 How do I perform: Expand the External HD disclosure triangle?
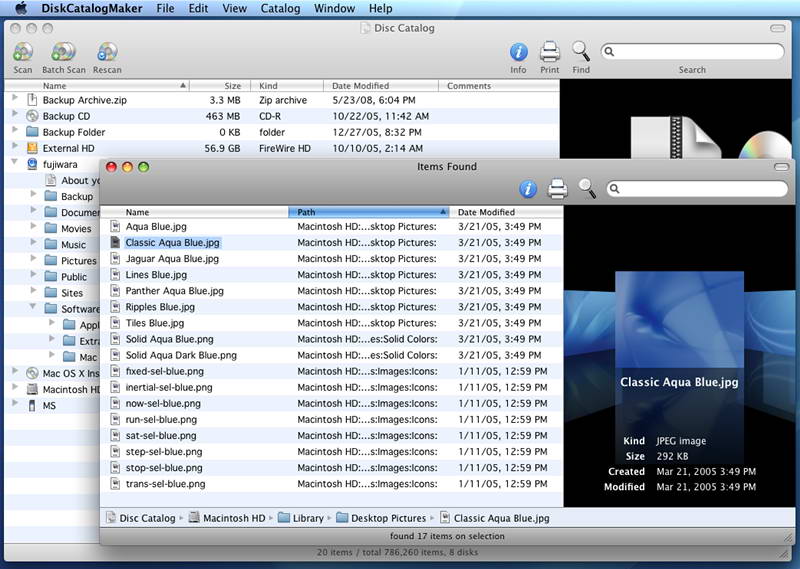pos(14,148)
